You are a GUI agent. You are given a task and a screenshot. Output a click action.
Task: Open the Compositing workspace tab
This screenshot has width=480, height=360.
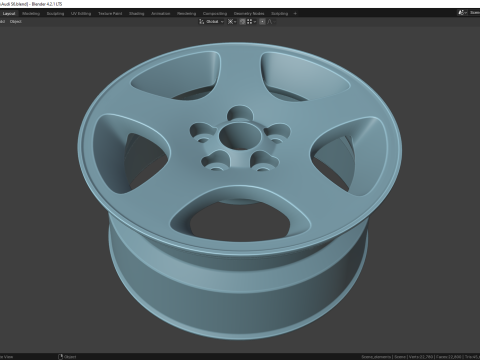coord(215,14)
